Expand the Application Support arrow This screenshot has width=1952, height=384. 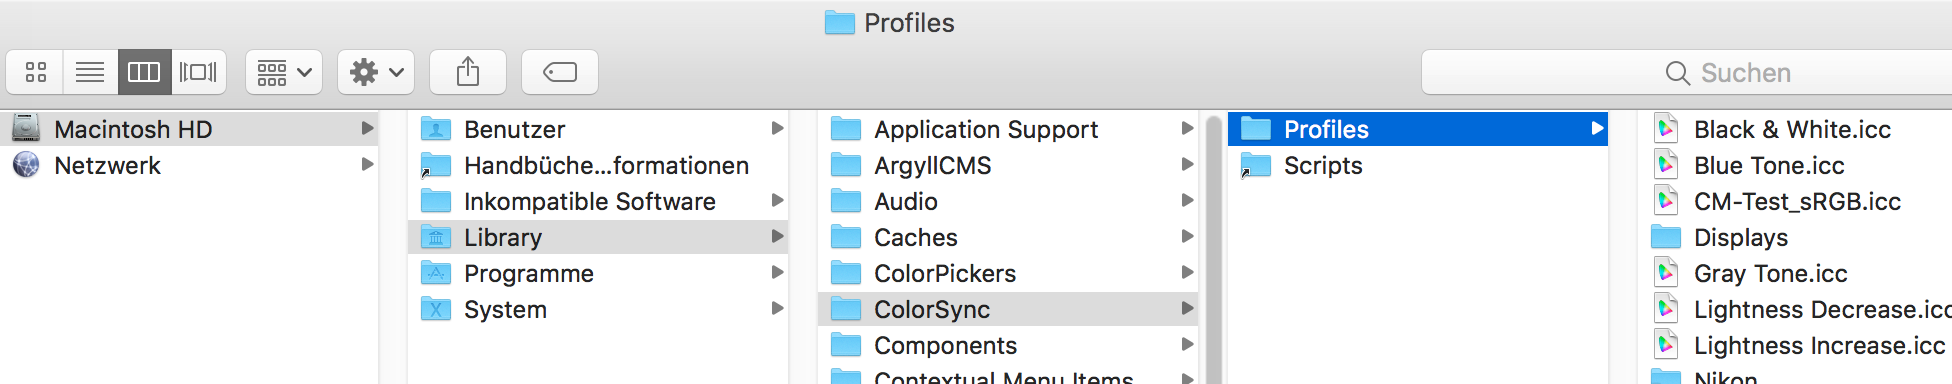tap(1187, 128)
